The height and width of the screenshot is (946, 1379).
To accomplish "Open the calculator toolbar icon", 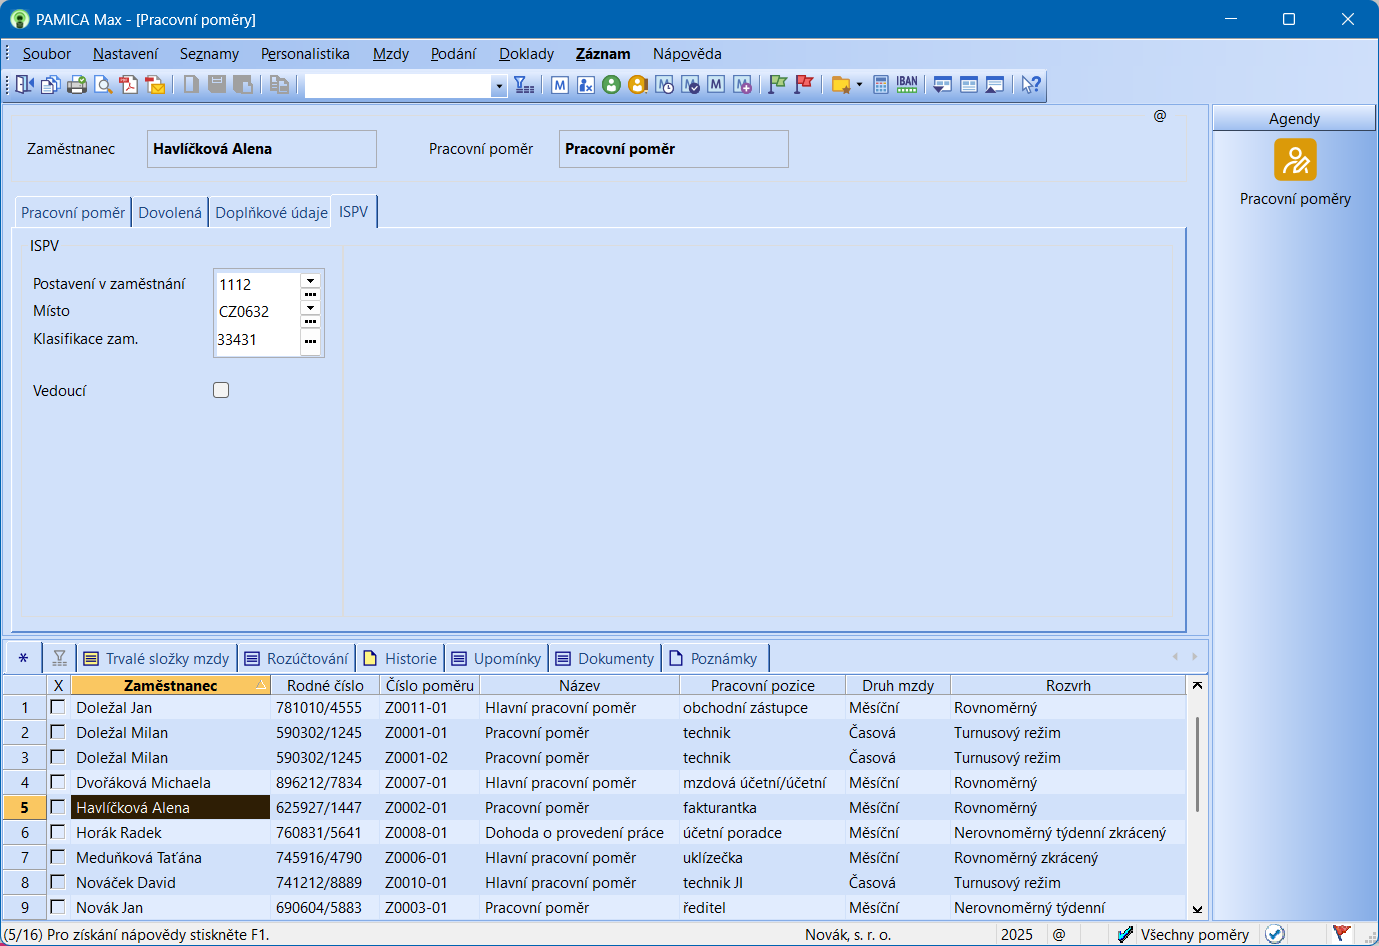I will (x=881, y=85).
